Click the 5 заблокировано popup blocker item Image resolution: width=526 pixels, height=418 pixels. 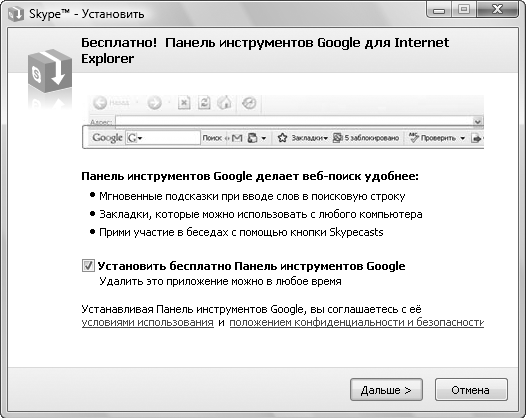pos(366,138)
